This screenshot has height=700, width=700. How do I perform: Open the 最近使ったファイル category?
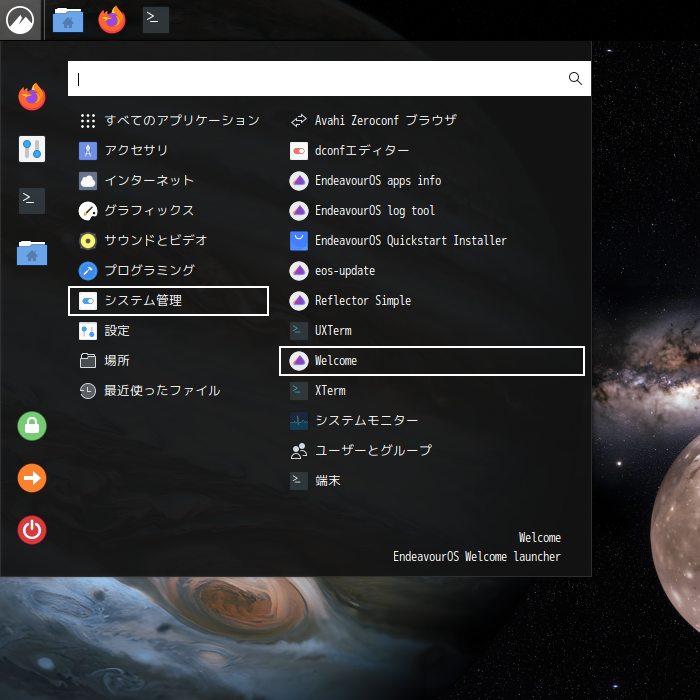click(168, 391)
